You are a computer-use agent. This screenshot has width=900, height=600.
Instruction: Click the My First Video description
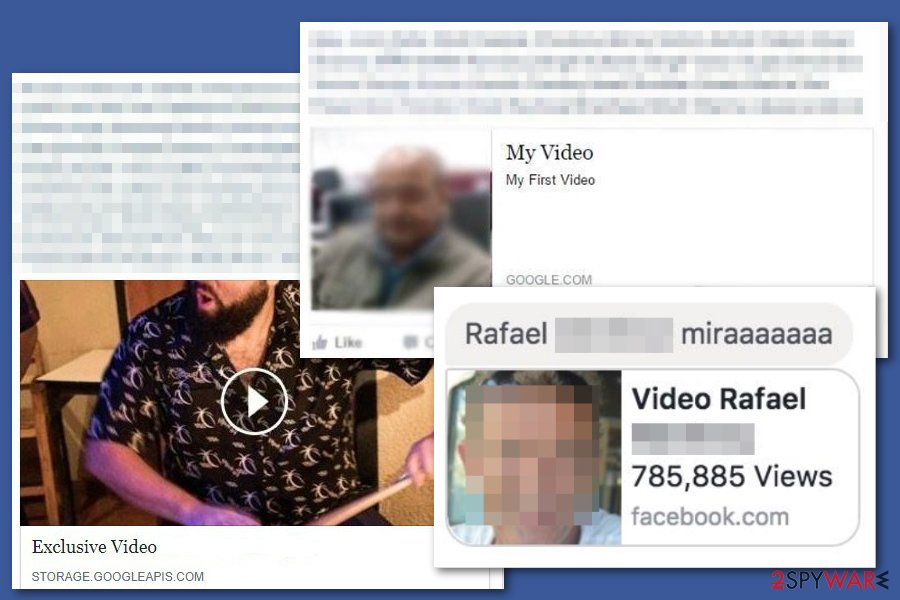[550, 180]
